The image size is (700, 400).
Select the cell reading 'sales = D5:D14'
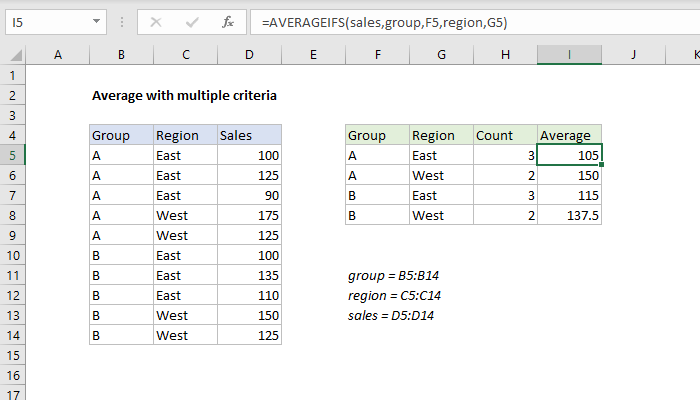(x=391, y=315)
